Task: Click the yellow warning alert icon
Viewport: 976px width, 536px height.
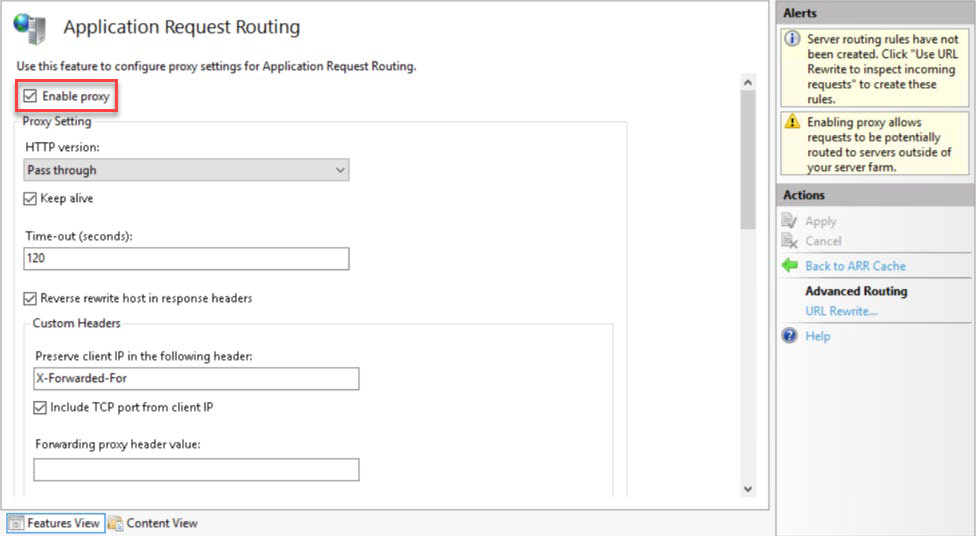Action: (792, 121)
